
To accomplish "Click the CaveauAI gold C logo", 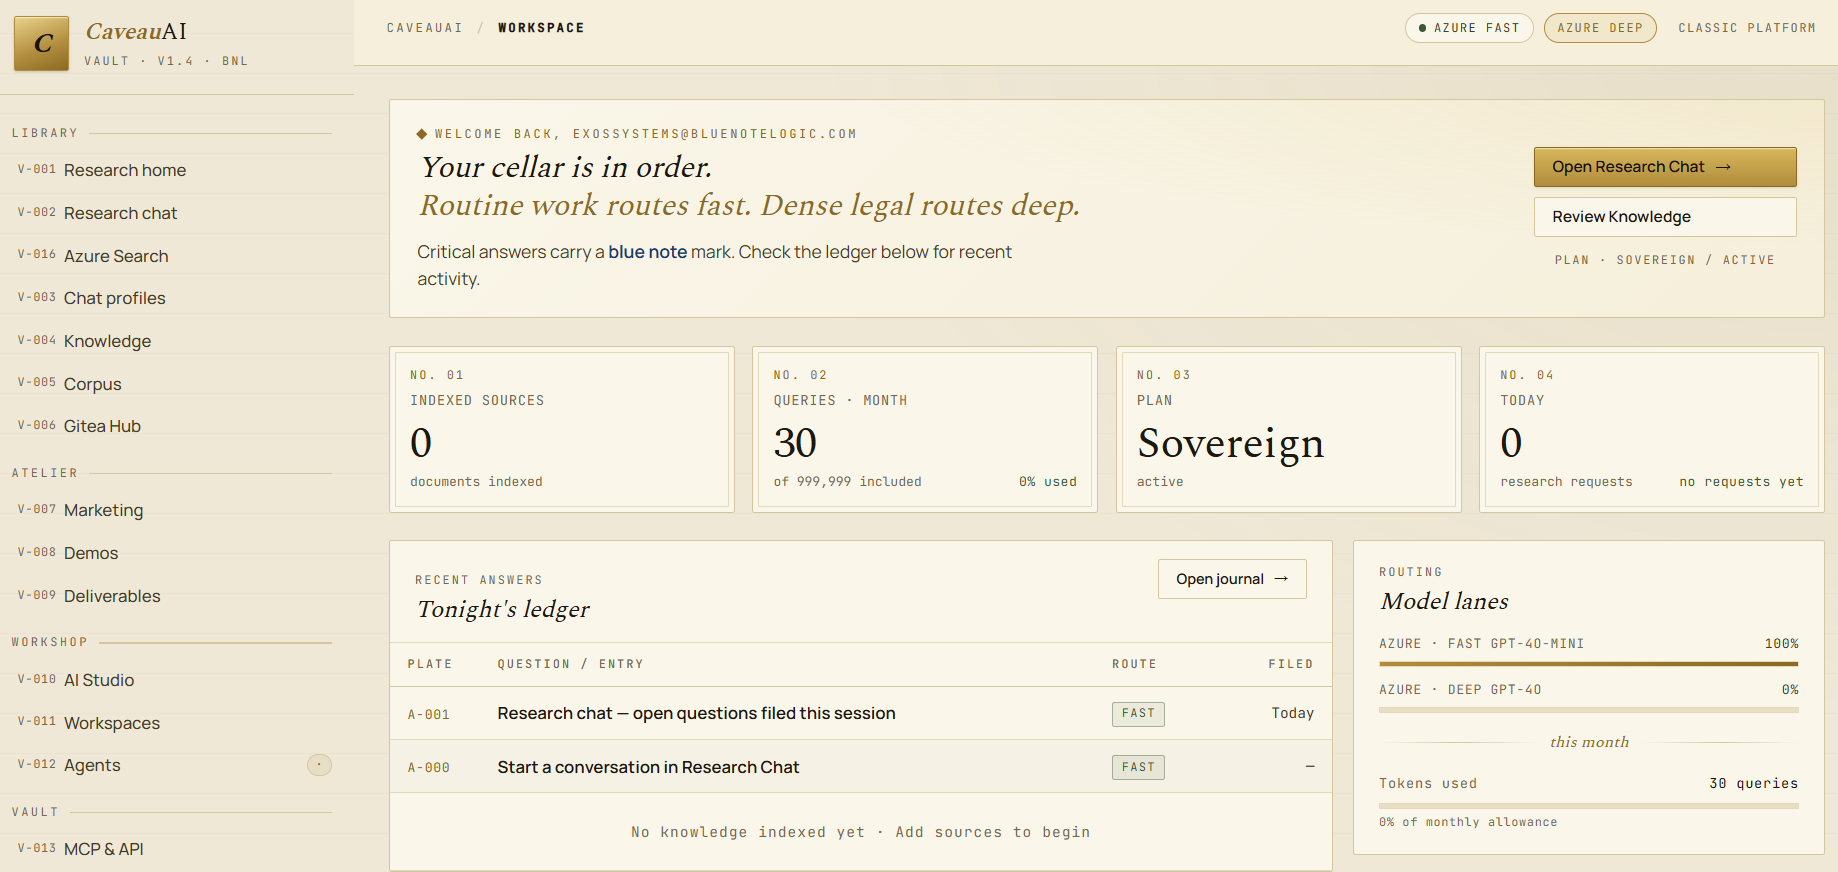I will [x=42, y=43].
